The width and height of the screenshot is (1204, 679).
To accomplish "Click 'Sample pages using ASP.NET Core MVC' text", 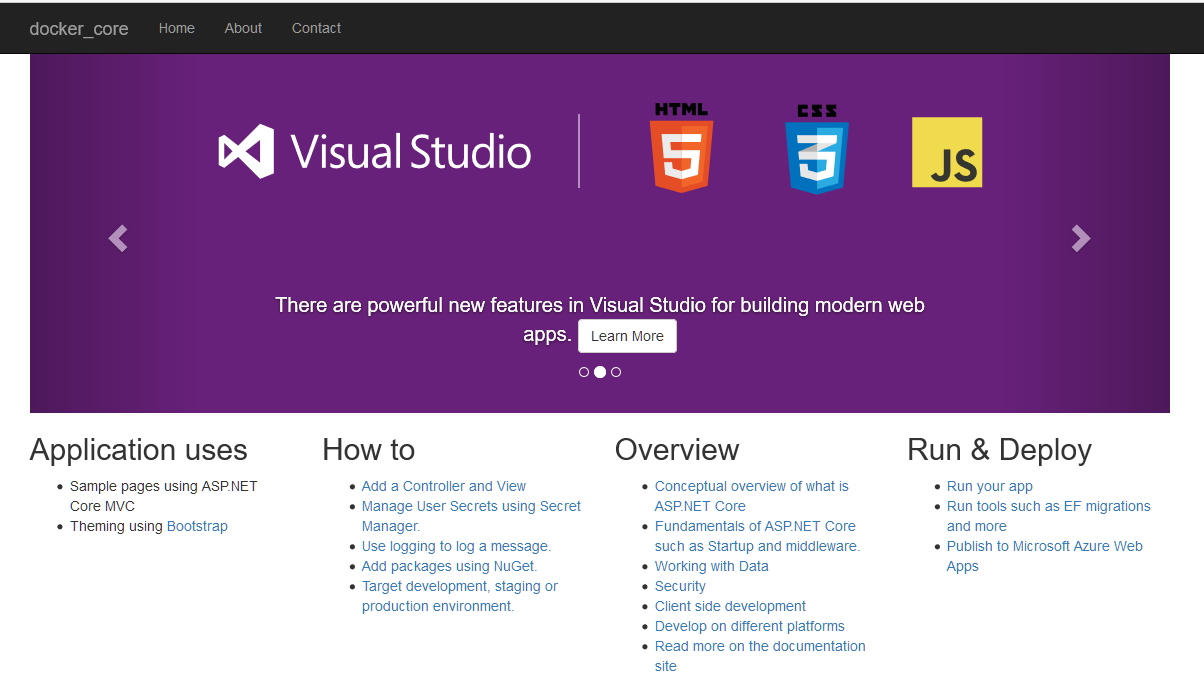I will click(x=163, y=496).
